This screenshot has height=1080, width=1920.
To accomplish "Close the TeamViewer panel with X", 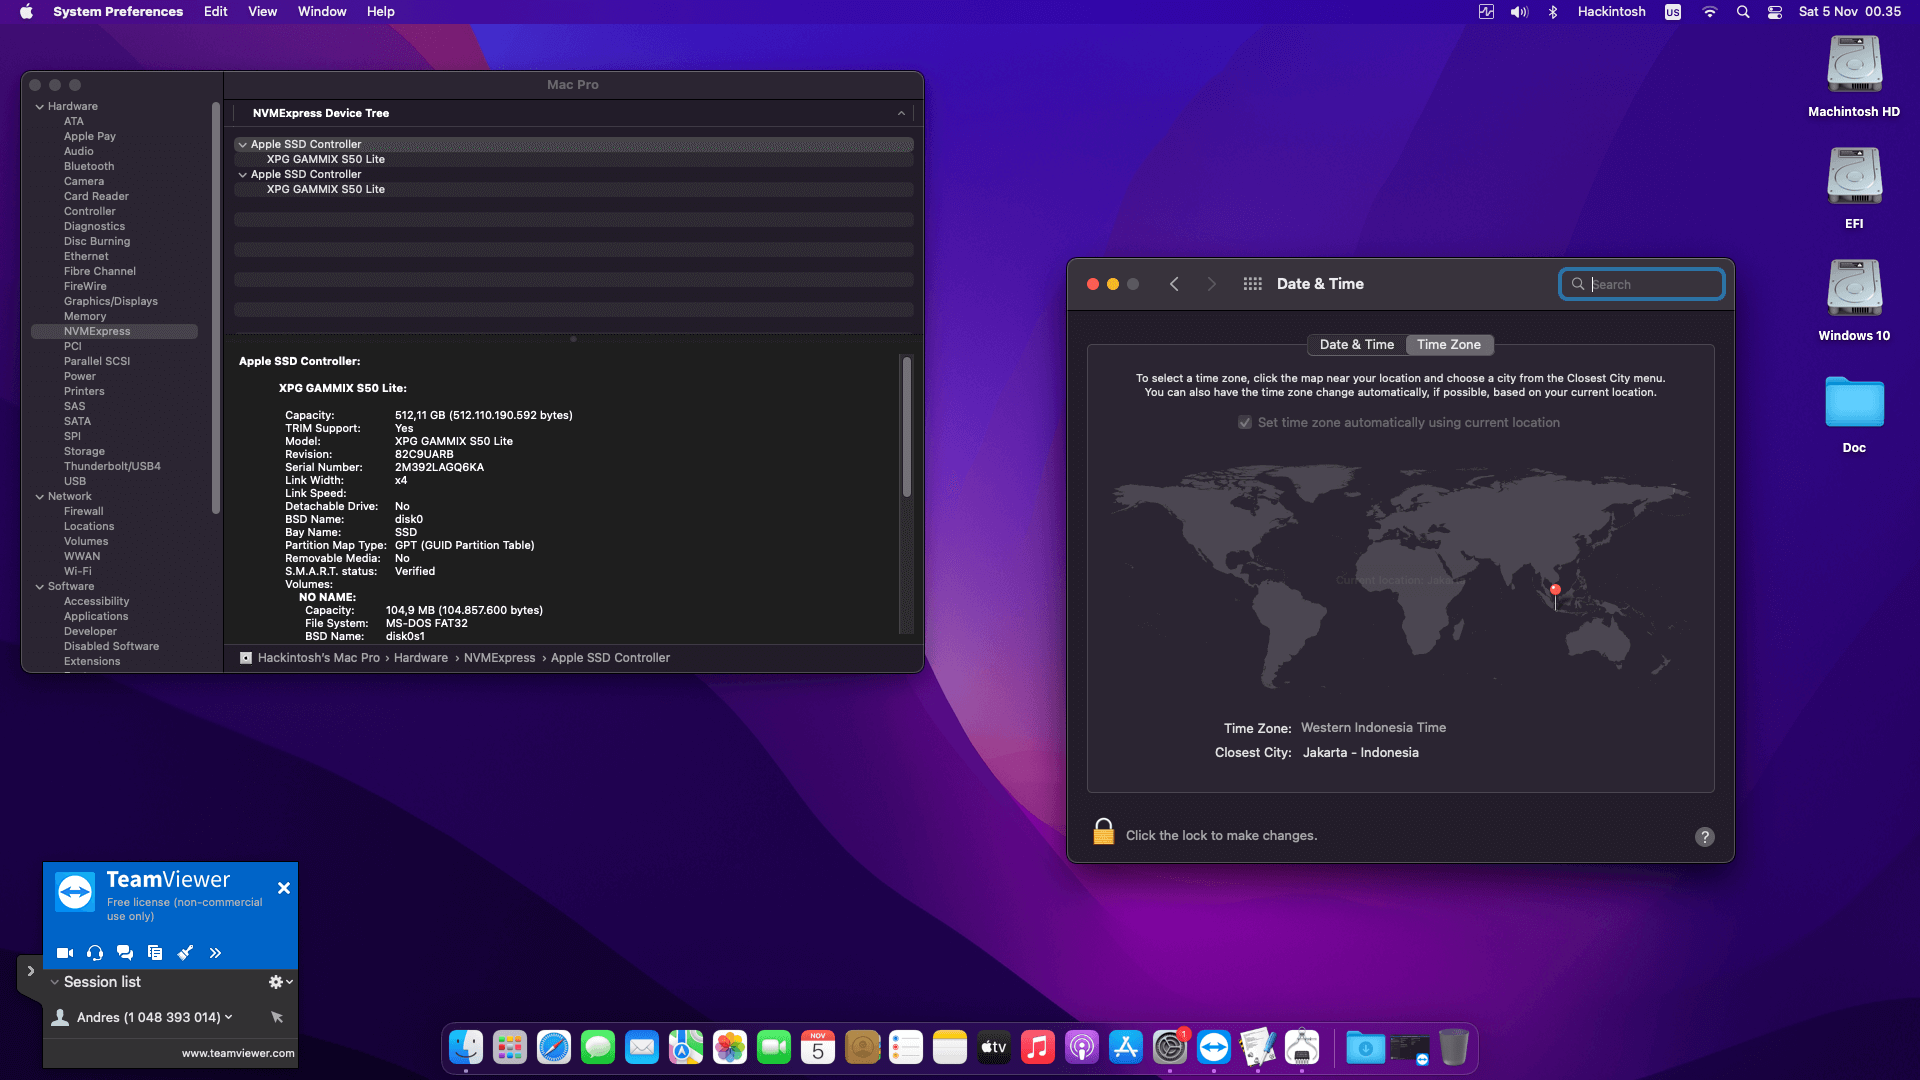I will [x=284, y=888].
